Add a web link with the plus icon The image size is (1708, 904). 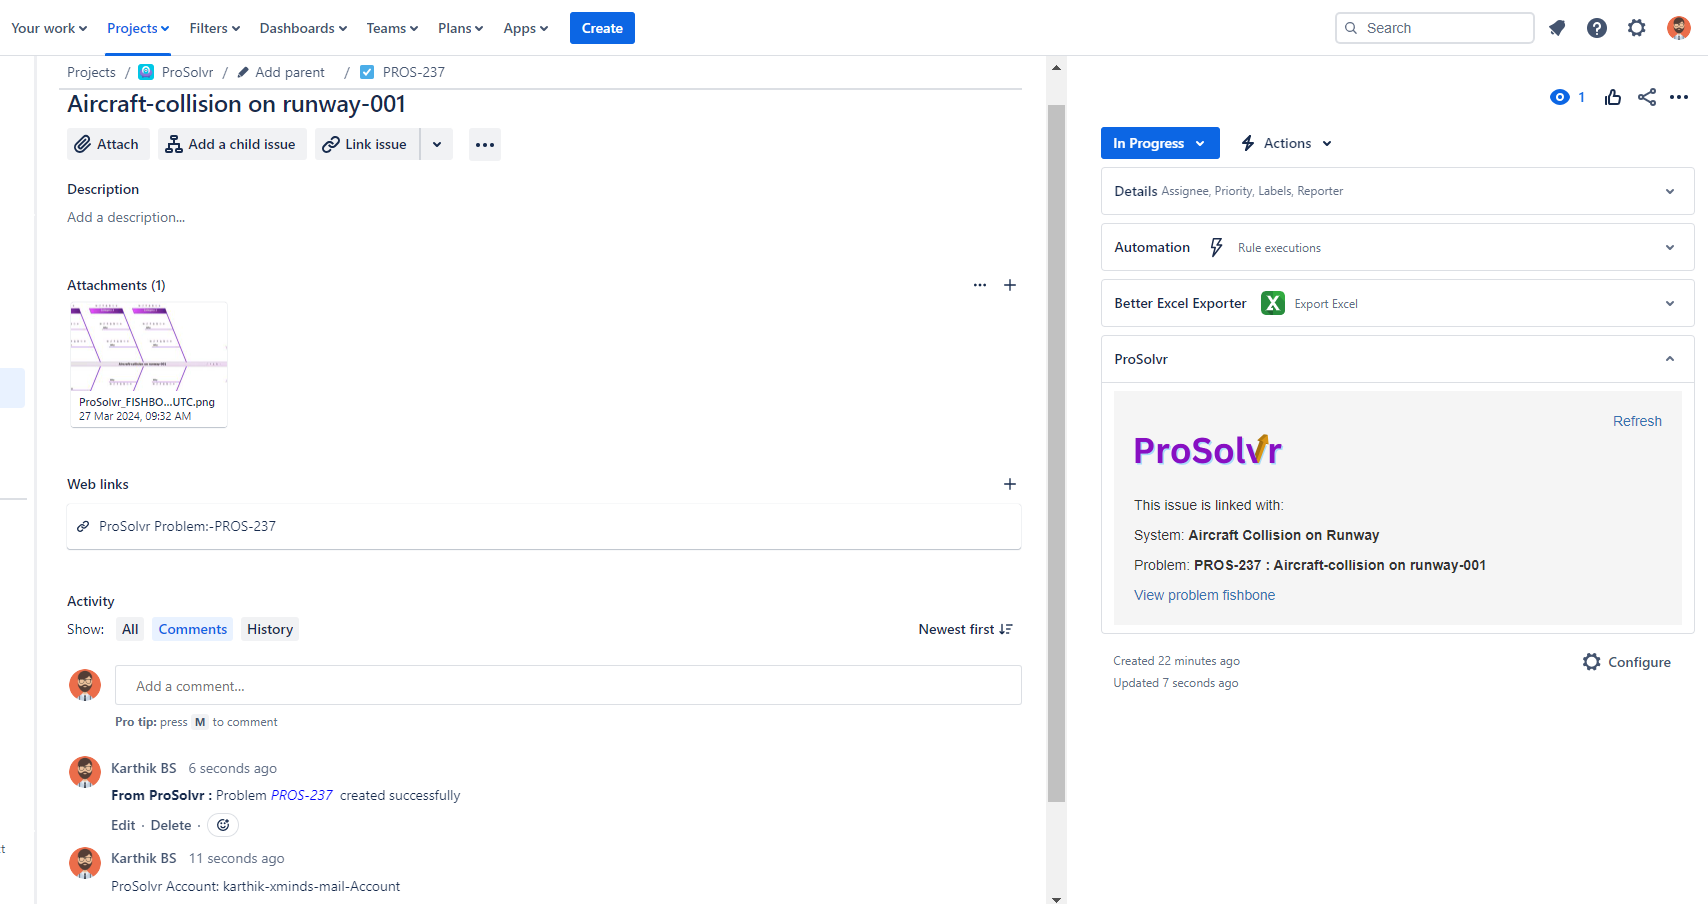pyautogui.click(x=1010, y=484)
